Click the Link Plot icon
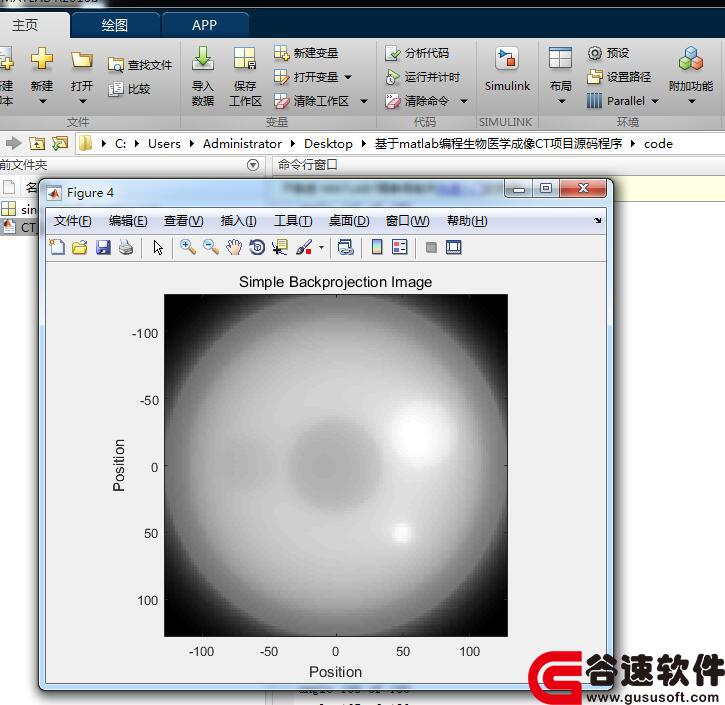Image resolution: width=725 pixels, height=705 pixels. pos(345,247)
